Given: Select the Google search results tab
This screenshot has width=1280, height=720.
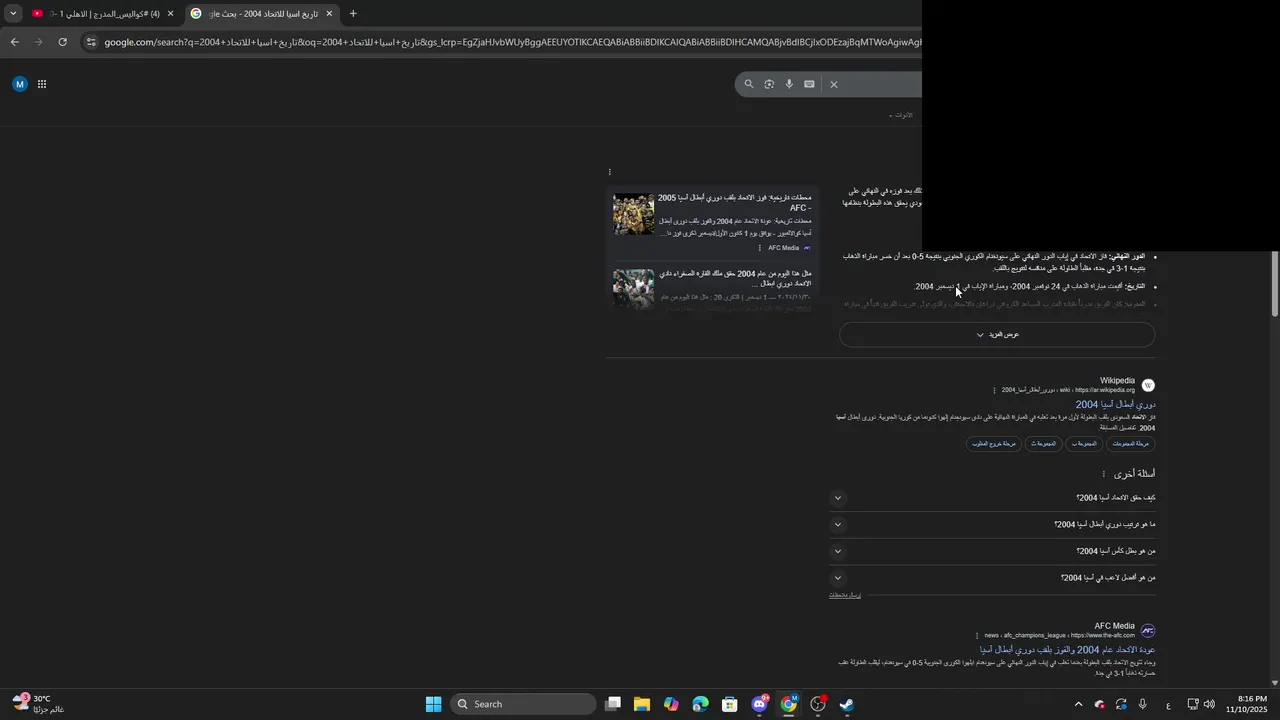Looking at the screenshot, I should tap(262, 14).
